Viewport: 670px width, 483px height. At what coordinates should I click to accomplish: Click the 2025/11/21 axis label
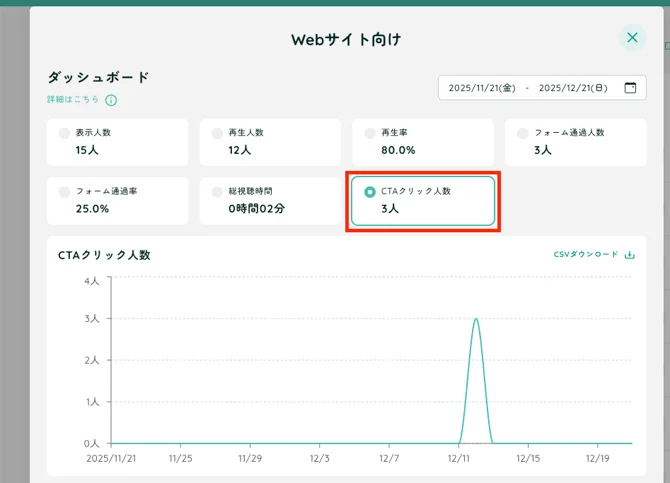click(111, 459)
